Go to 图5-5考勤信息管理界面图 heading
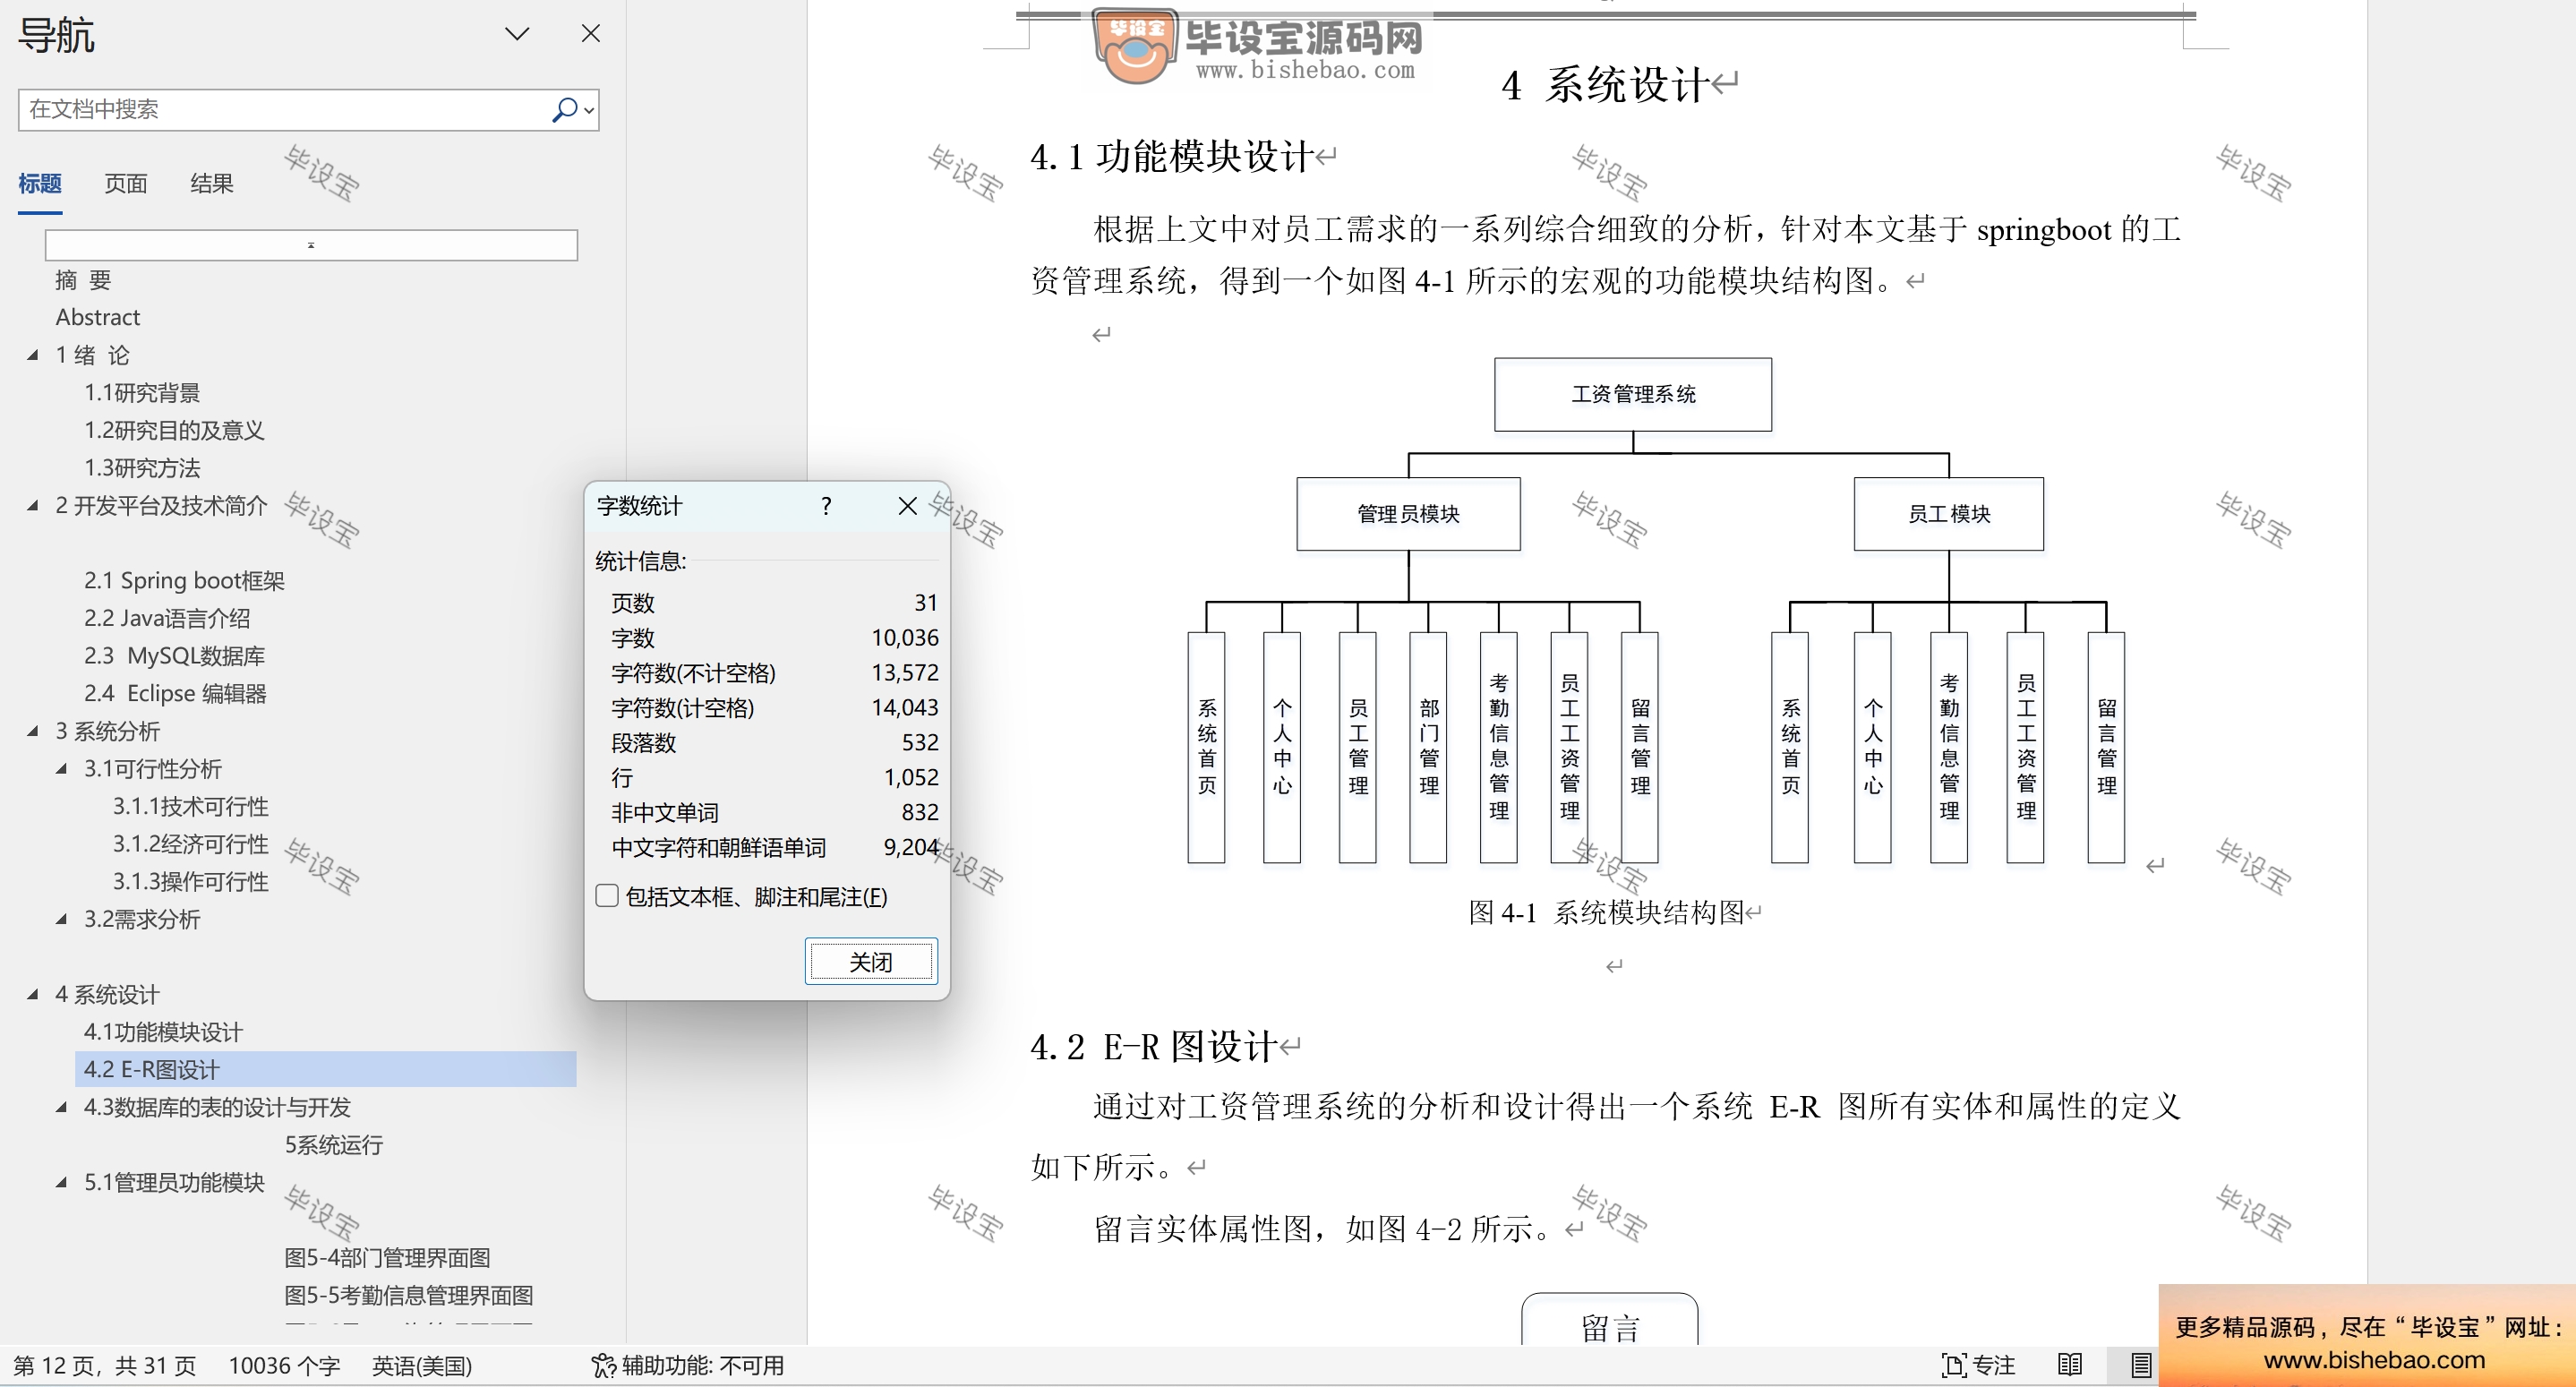Viewport: 2576px width, 1387px height. [x=408, y=1295]
